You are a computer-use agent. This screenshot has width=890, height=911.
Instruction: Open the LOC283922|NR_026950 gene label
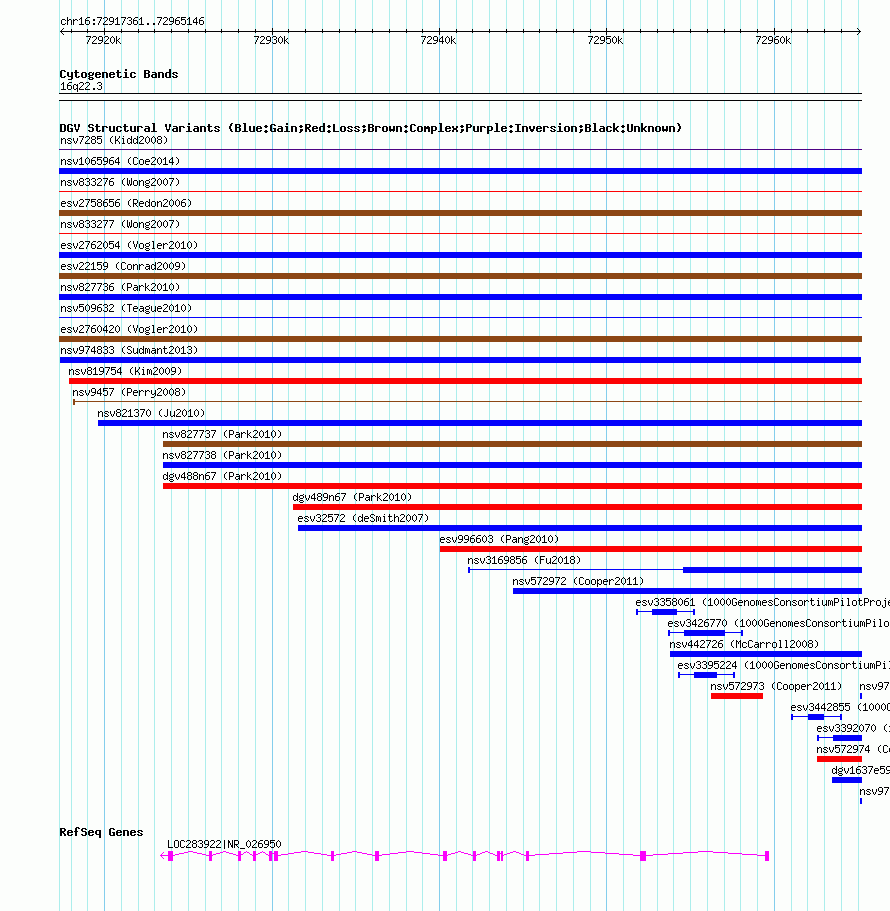point(224,844)
